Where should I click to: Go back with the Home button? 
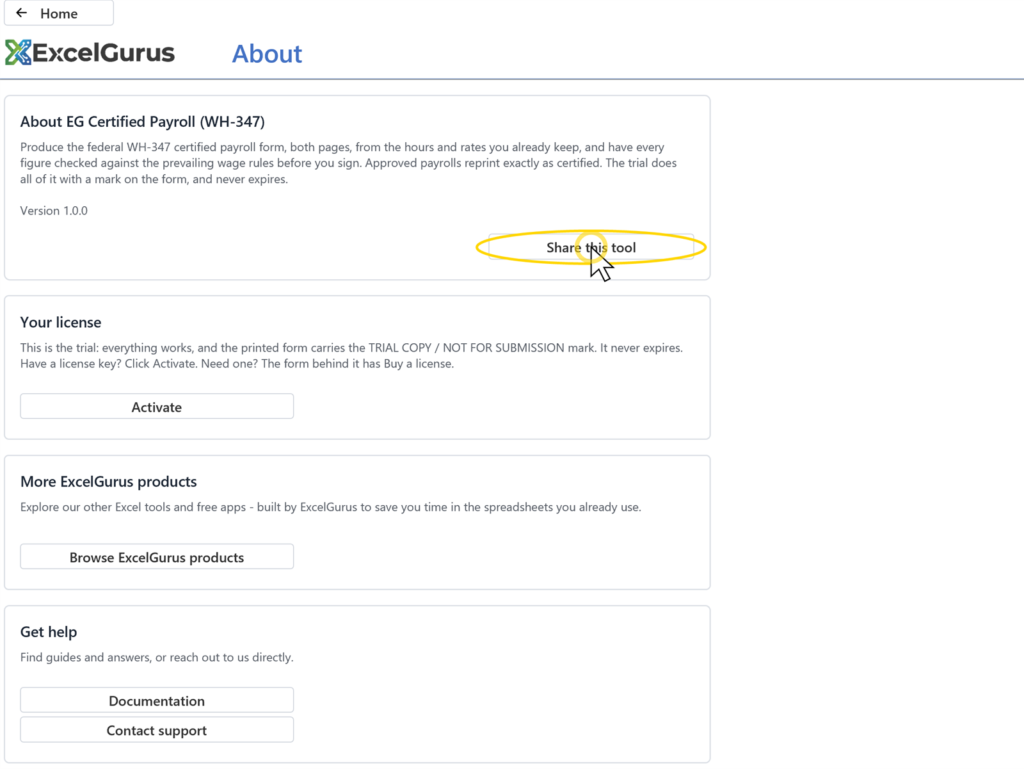click(59, 13)
